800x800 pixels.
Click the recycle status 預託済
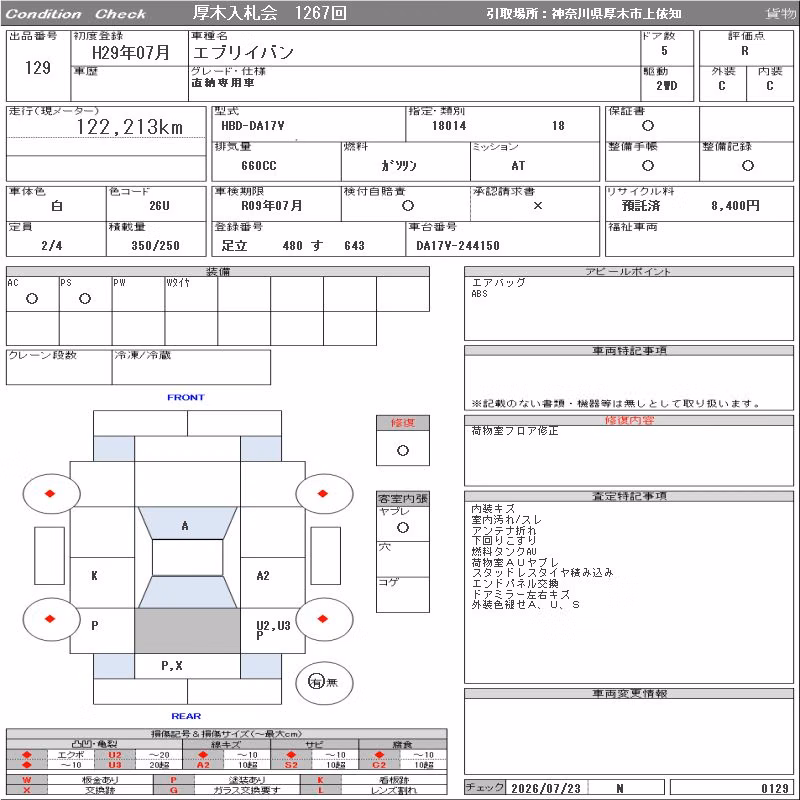click(641, 206)
